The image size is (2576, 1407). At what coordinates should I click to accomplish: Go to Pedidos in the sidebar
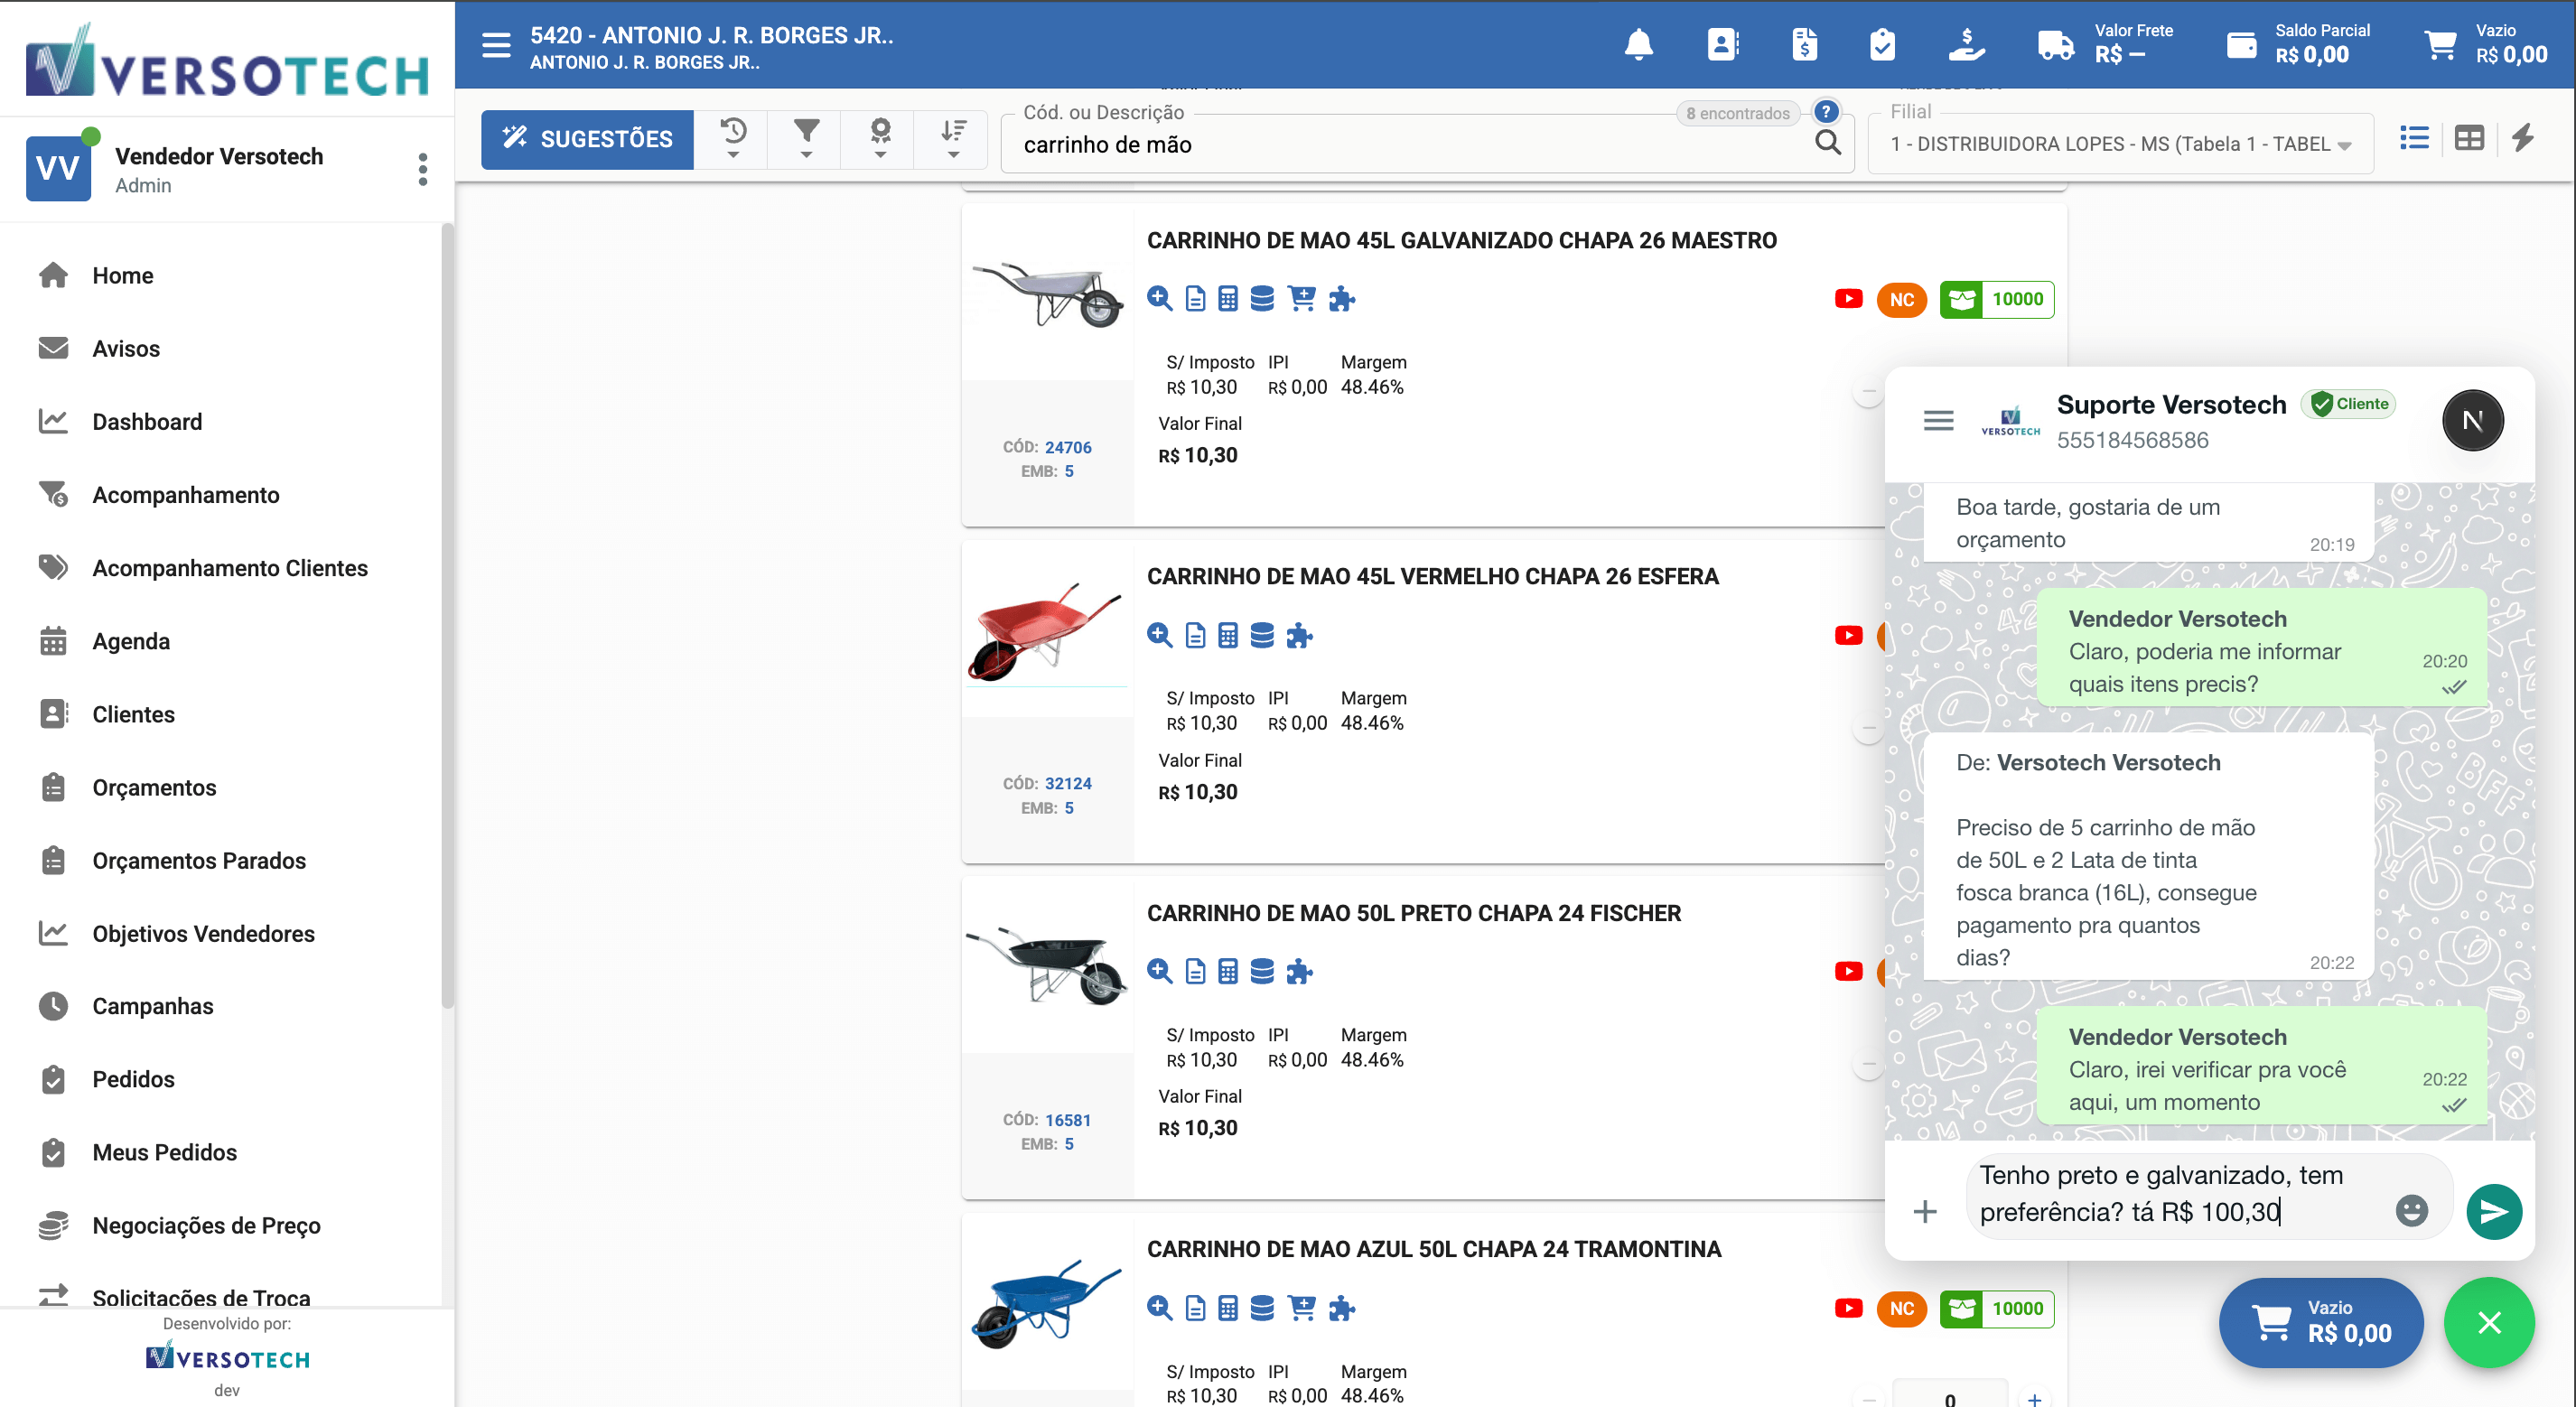pos(133,1079)
